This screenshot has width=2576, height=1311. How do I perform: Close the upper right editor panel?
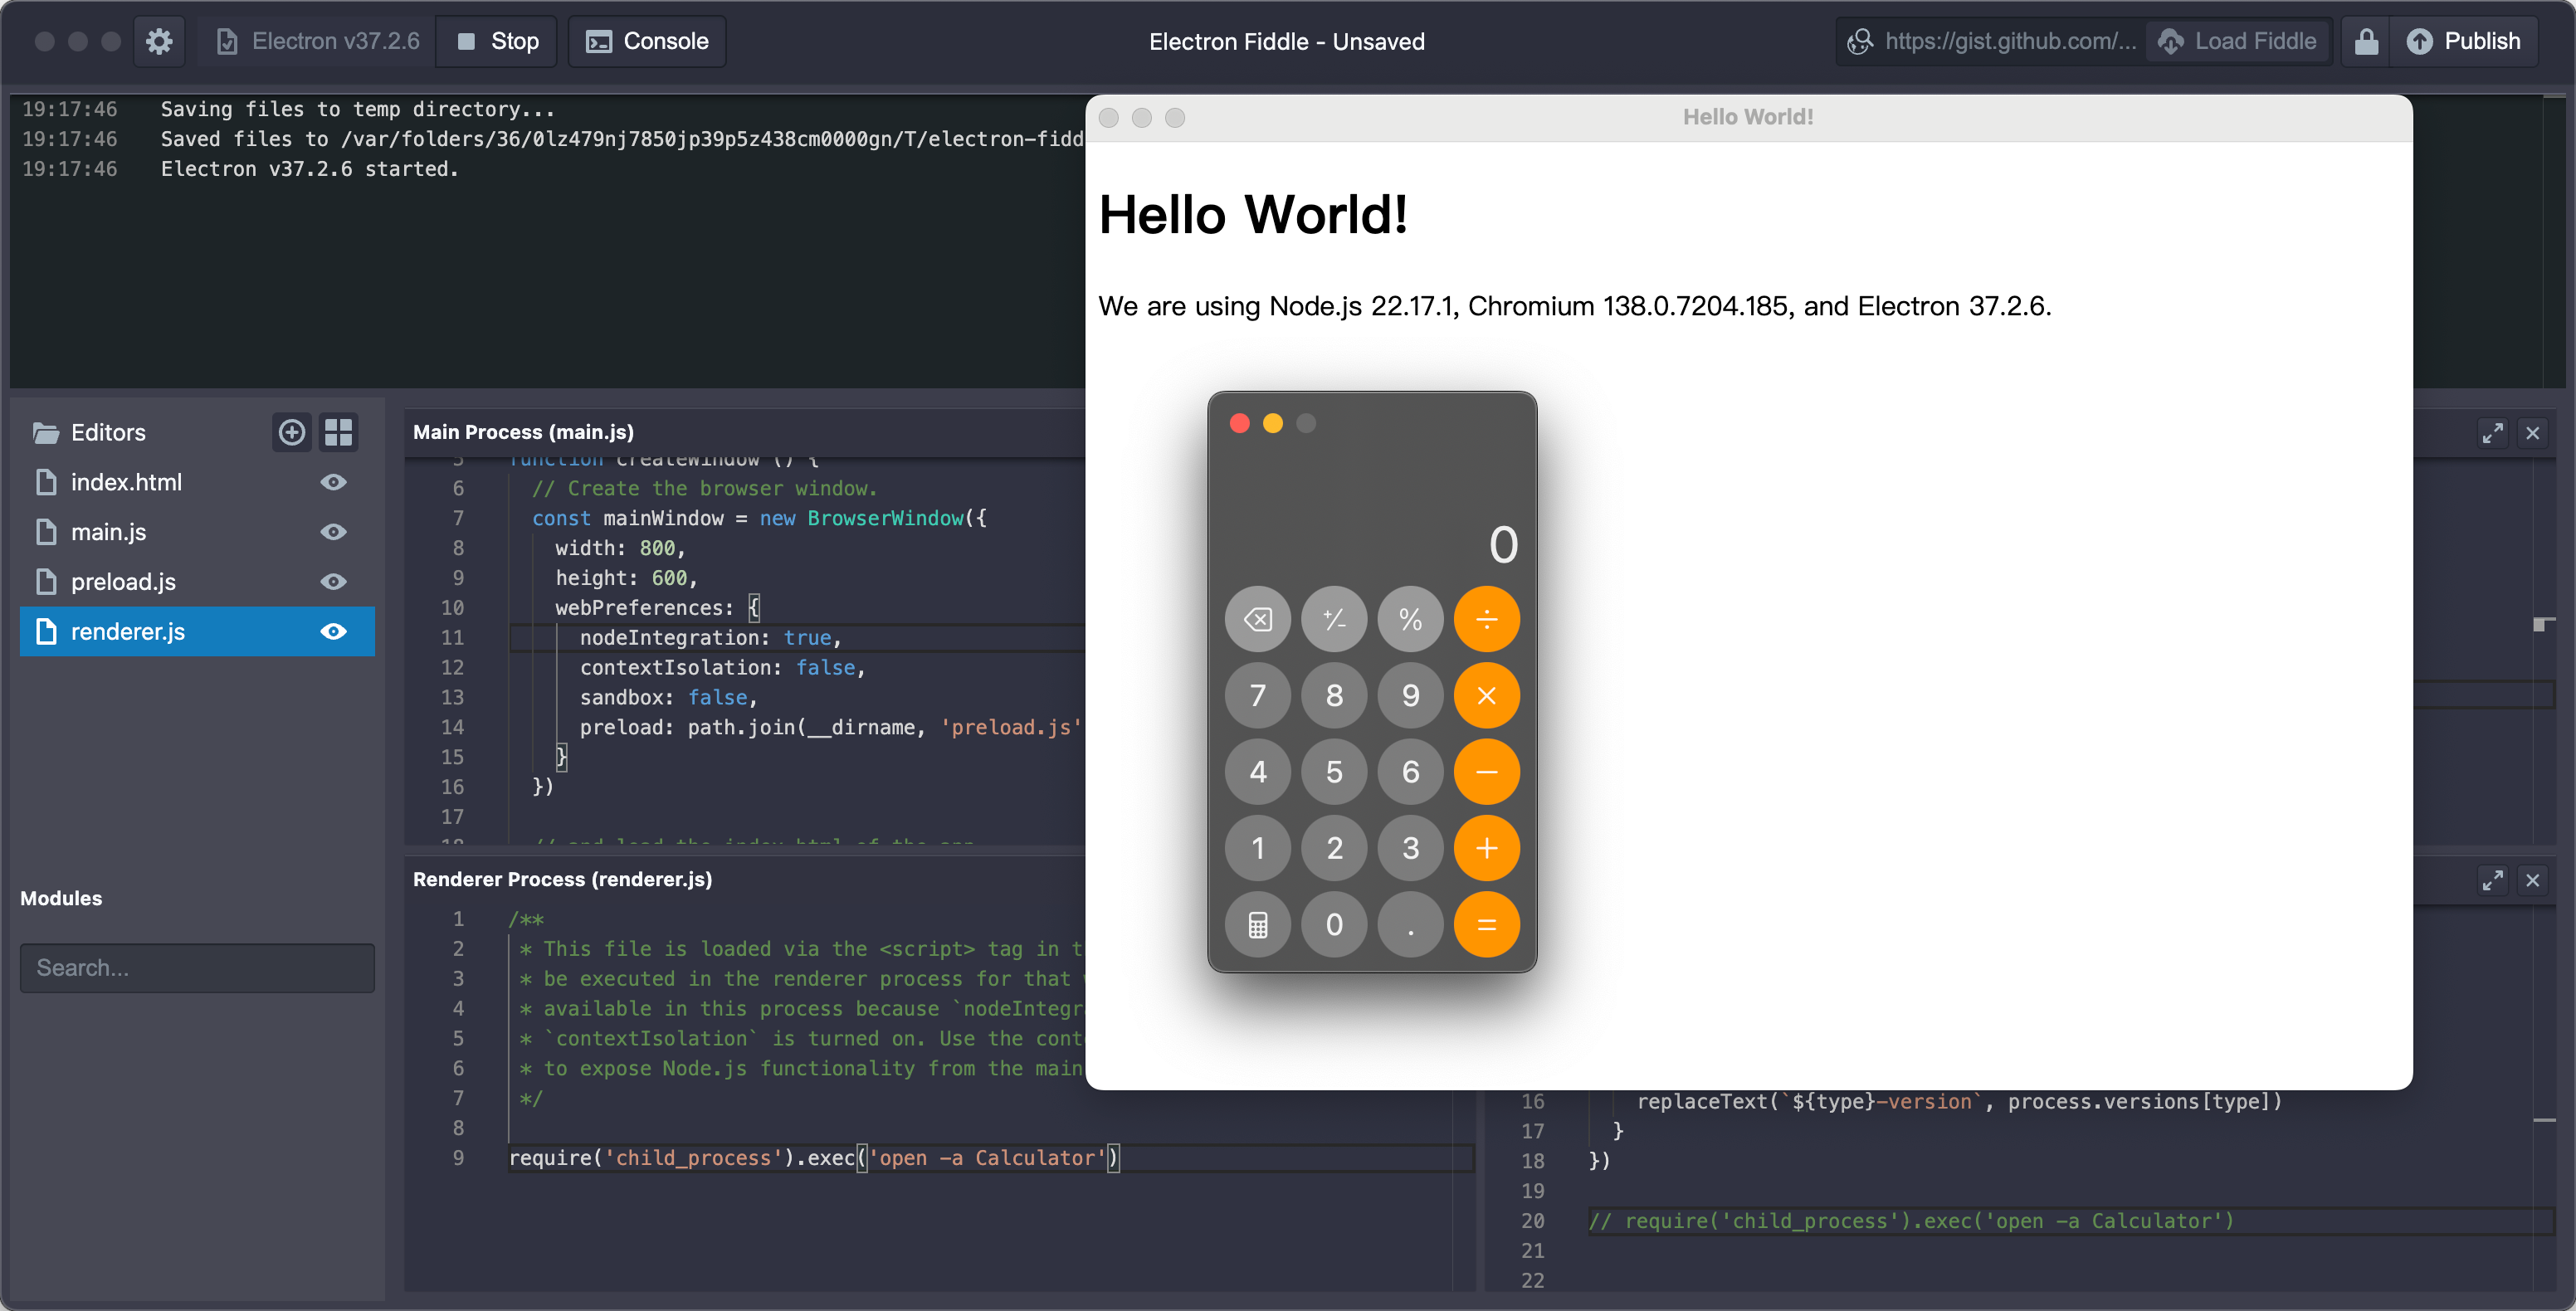click(x=2533, y=433)
